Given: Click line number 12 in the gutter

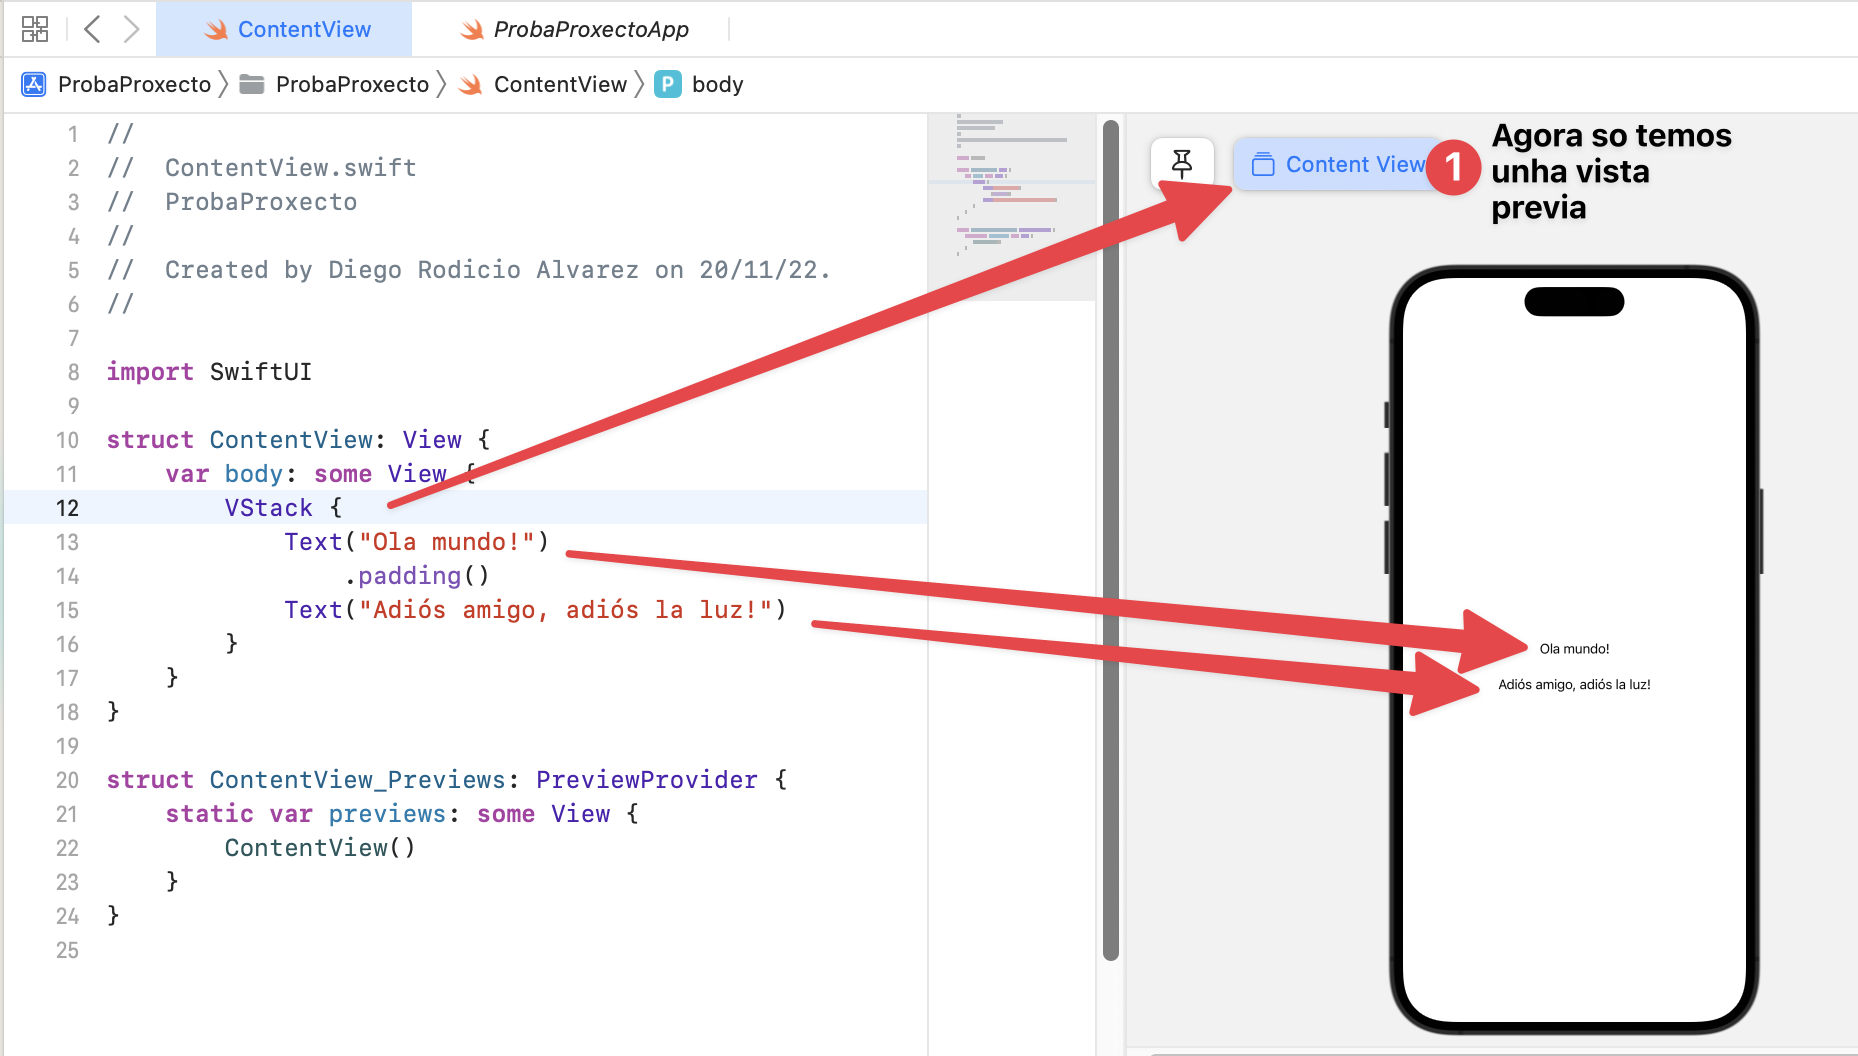Looking at the screenshot, I should pos(67,508).
